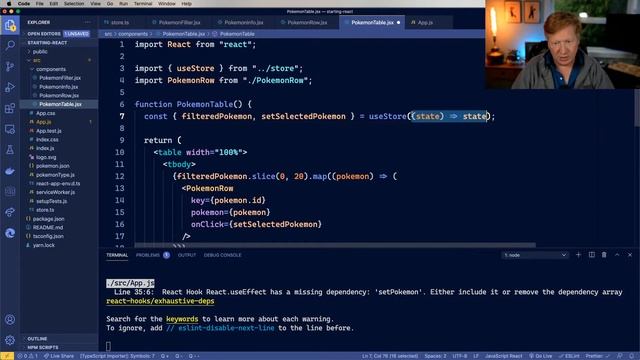Open App.test.js in file tree
Viewport: 640px width, 360px height.
point(49,131)
